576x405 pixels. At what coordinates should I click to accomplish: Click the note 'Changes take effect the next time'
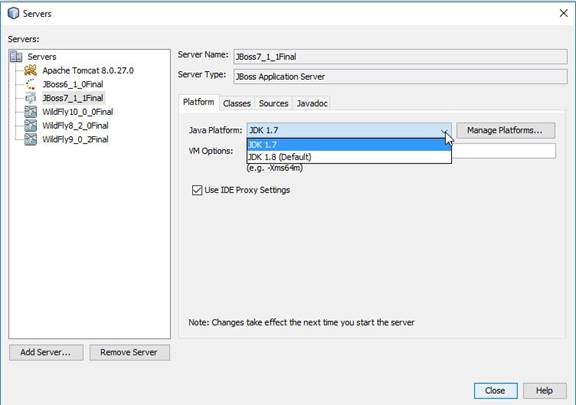click(301, 323)
